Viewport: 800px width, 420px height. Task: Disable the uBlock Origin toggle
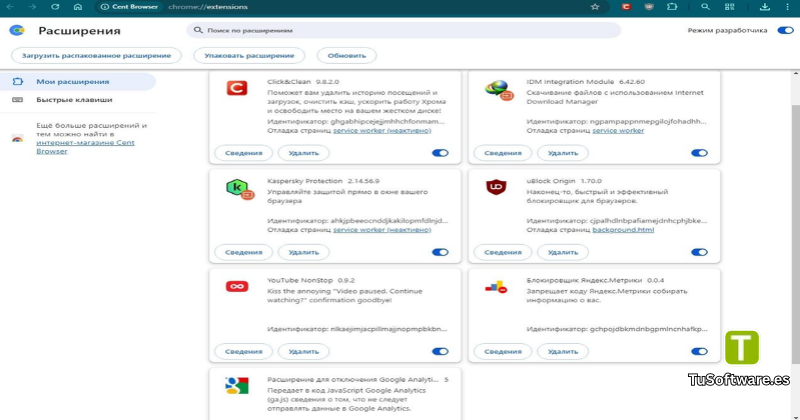coord(699,252)
